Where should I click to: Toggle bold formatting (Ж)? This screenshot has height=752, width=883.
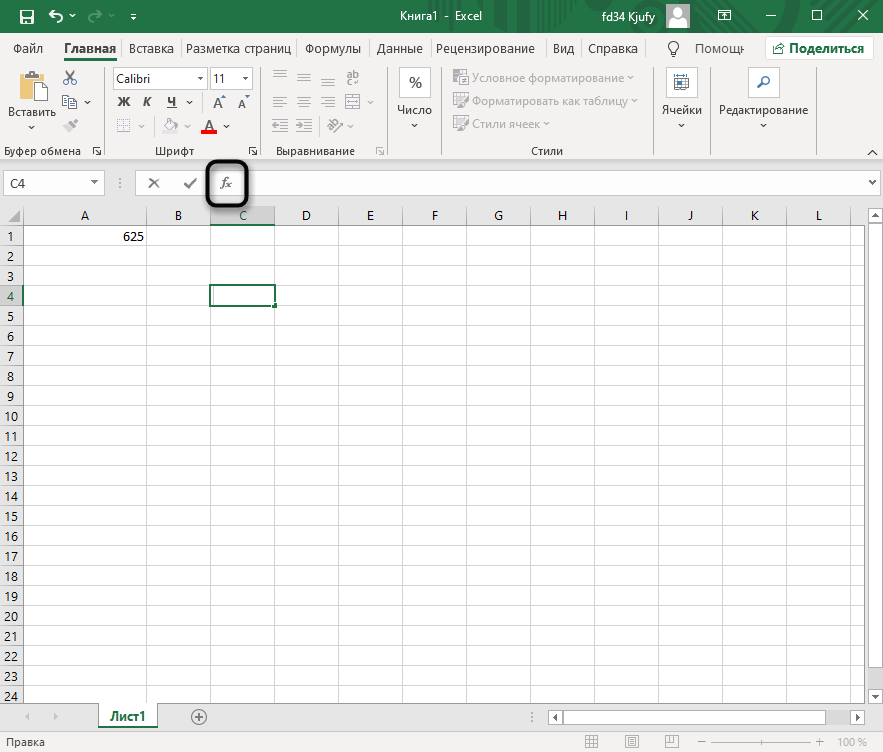[x=124, y=102]
